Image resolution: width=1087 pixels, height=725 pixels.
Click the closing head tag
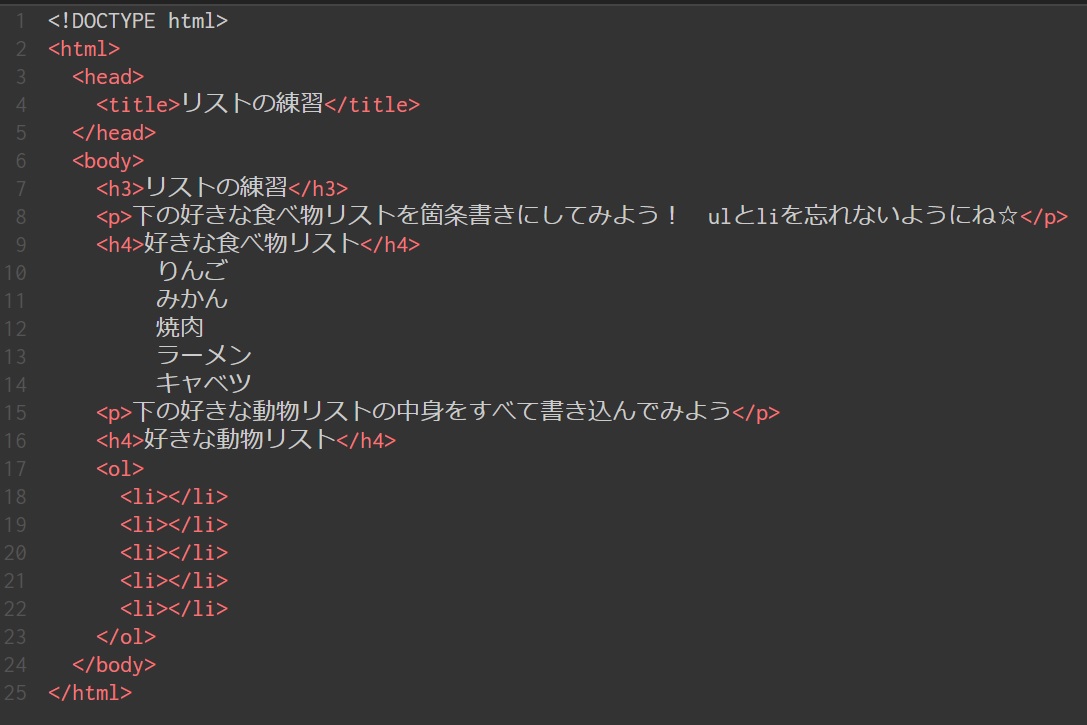click(x=114, y=132)
